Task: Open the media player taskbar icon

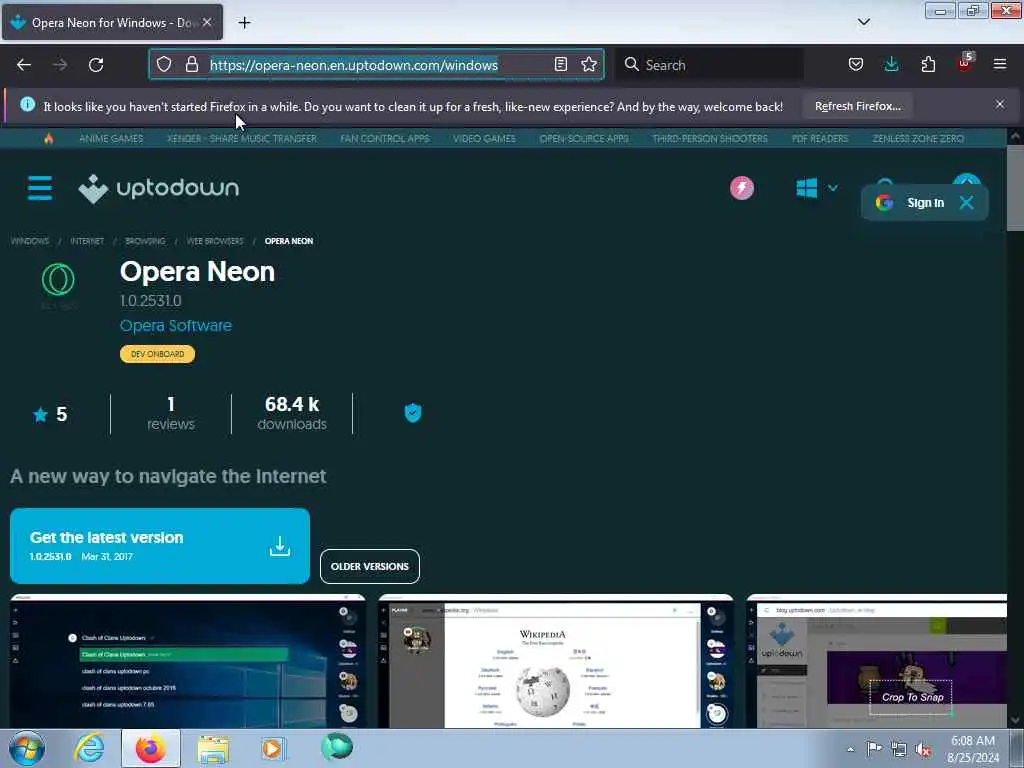Action: click(273, 748)
